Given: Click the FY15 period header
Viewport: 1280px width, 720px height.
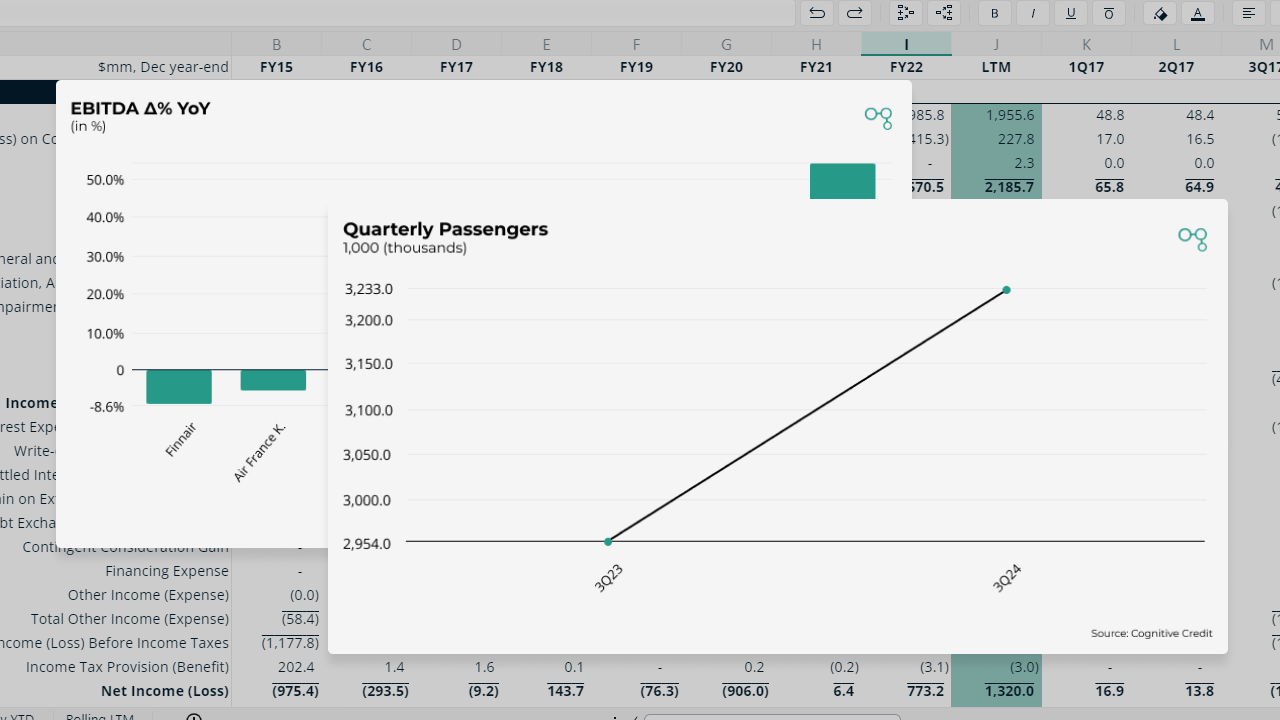Looking at the screenshot, I should tap(277, 67).
